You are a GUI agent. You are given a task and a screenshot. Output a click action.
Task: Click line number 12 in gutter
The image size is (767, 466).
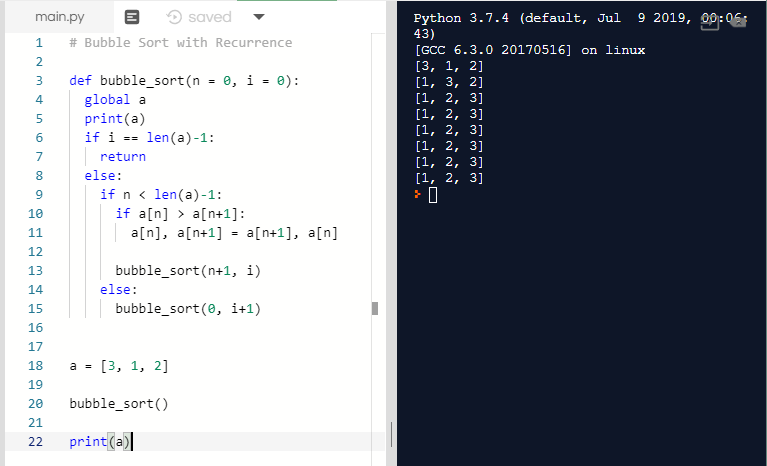[x=35, y=252]
